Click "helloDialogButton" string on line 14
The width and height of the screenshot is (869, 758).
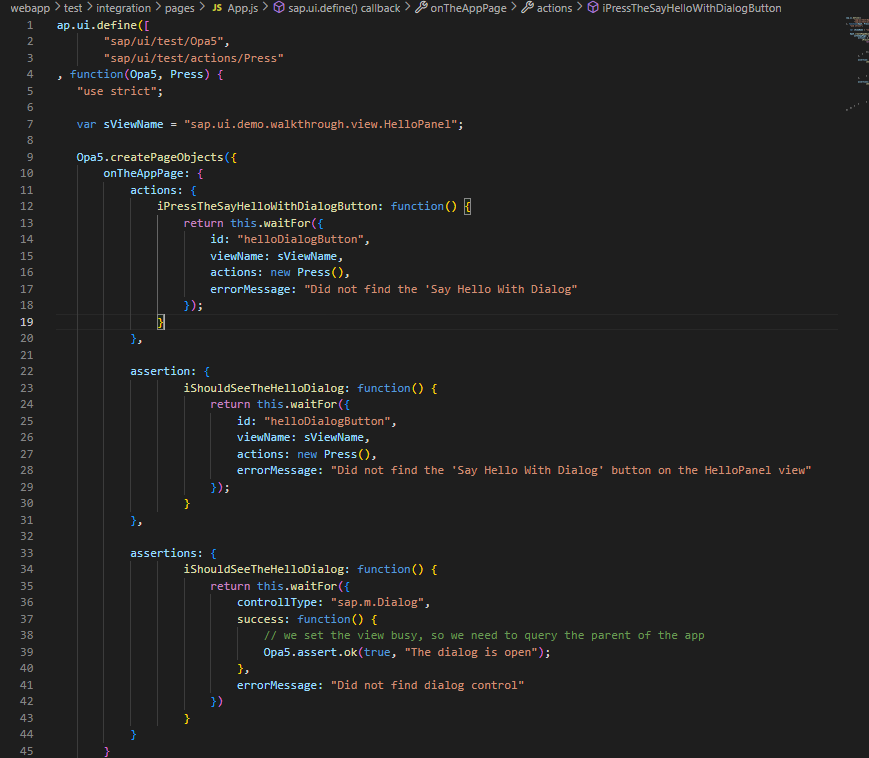(300, 239)
